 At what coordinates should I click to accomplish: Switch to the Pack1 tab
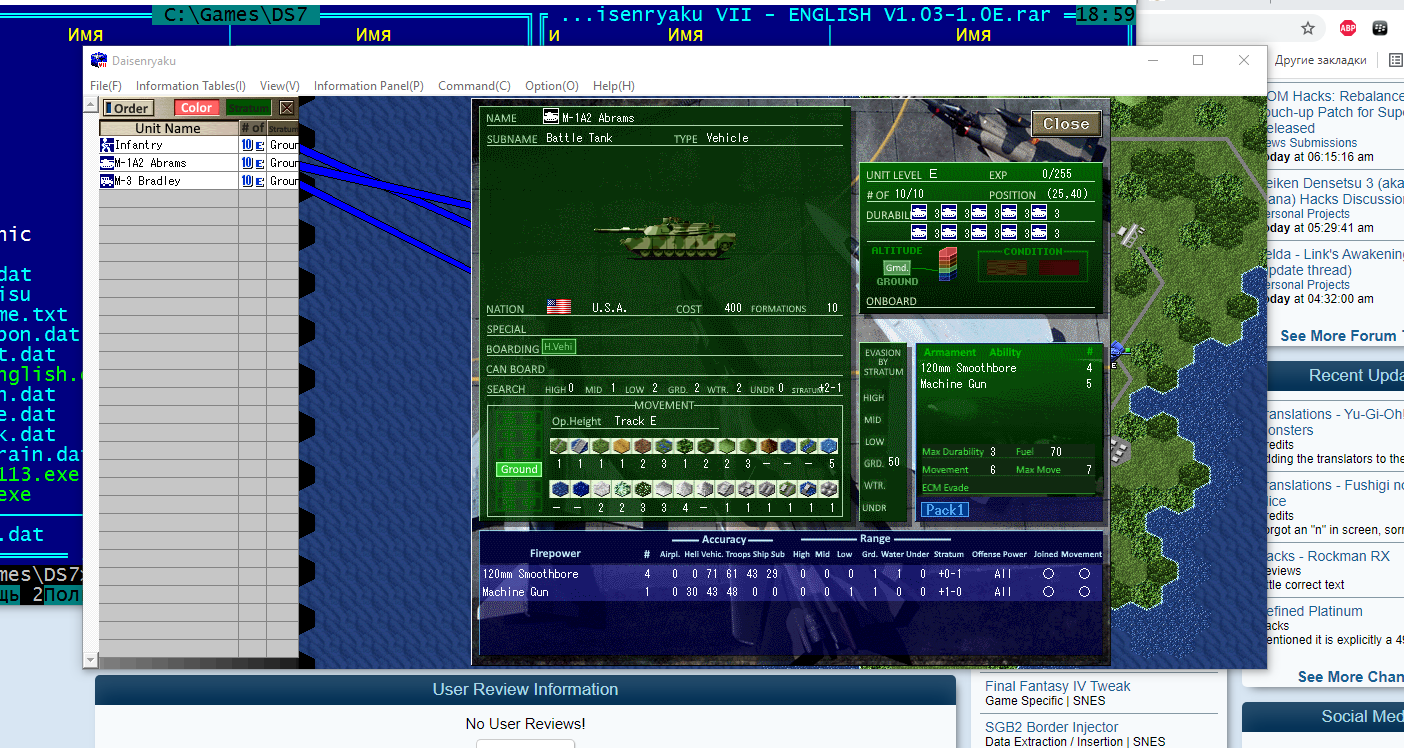click(x=944, y=510)
